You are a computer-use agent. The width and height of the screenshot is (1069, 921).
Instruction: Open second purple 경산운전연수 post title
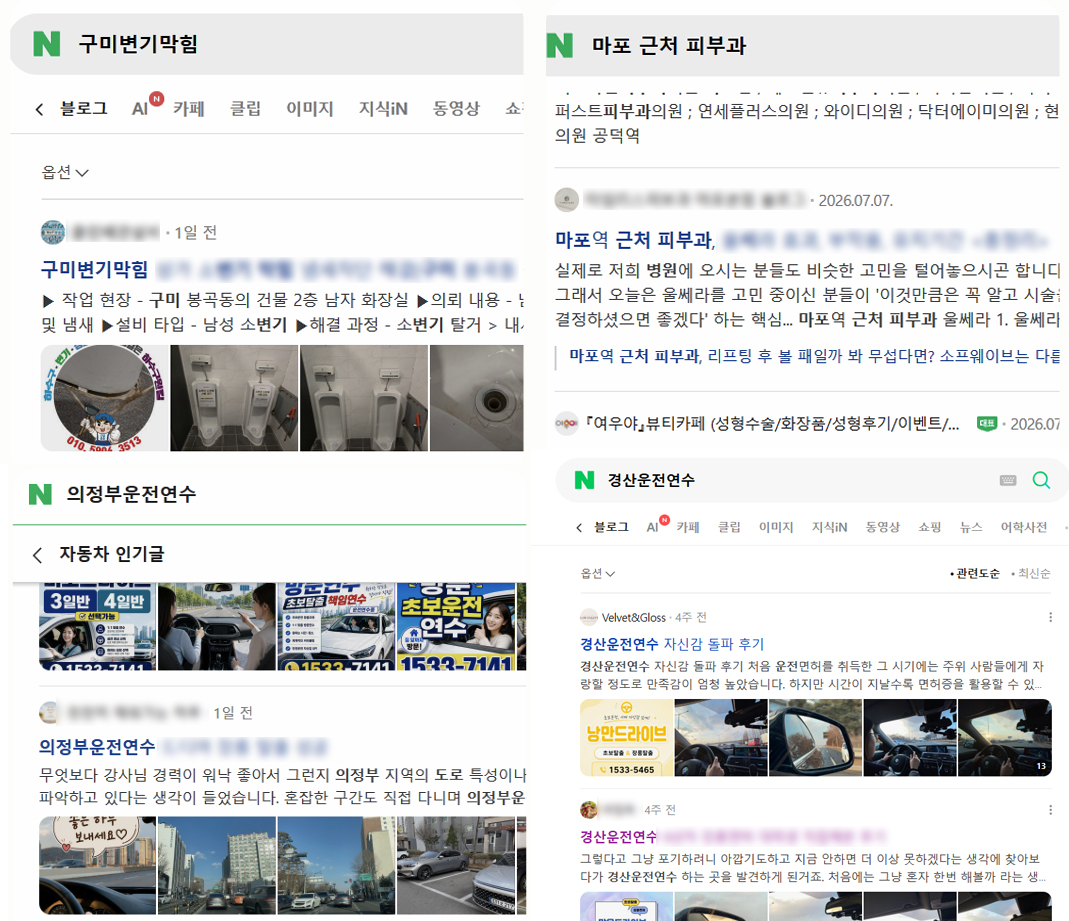coord(618,836)
